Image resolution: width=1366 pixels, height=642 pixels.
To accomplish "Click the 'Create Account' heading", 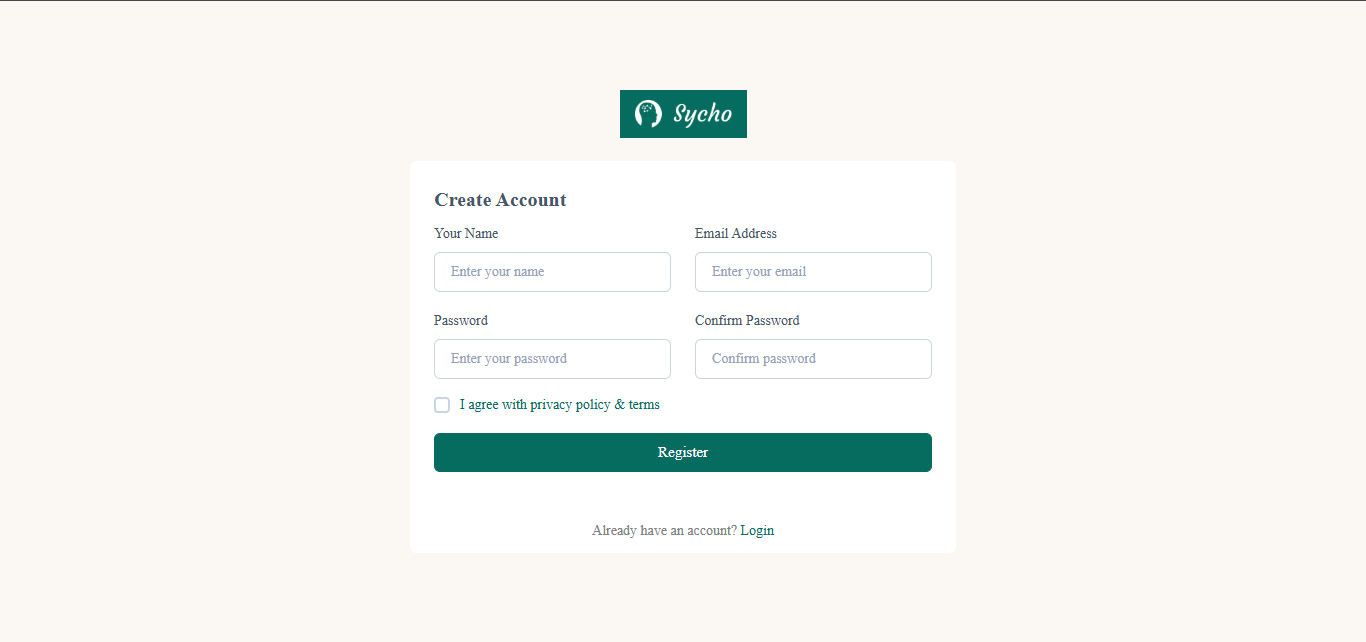I will [500, 200].
